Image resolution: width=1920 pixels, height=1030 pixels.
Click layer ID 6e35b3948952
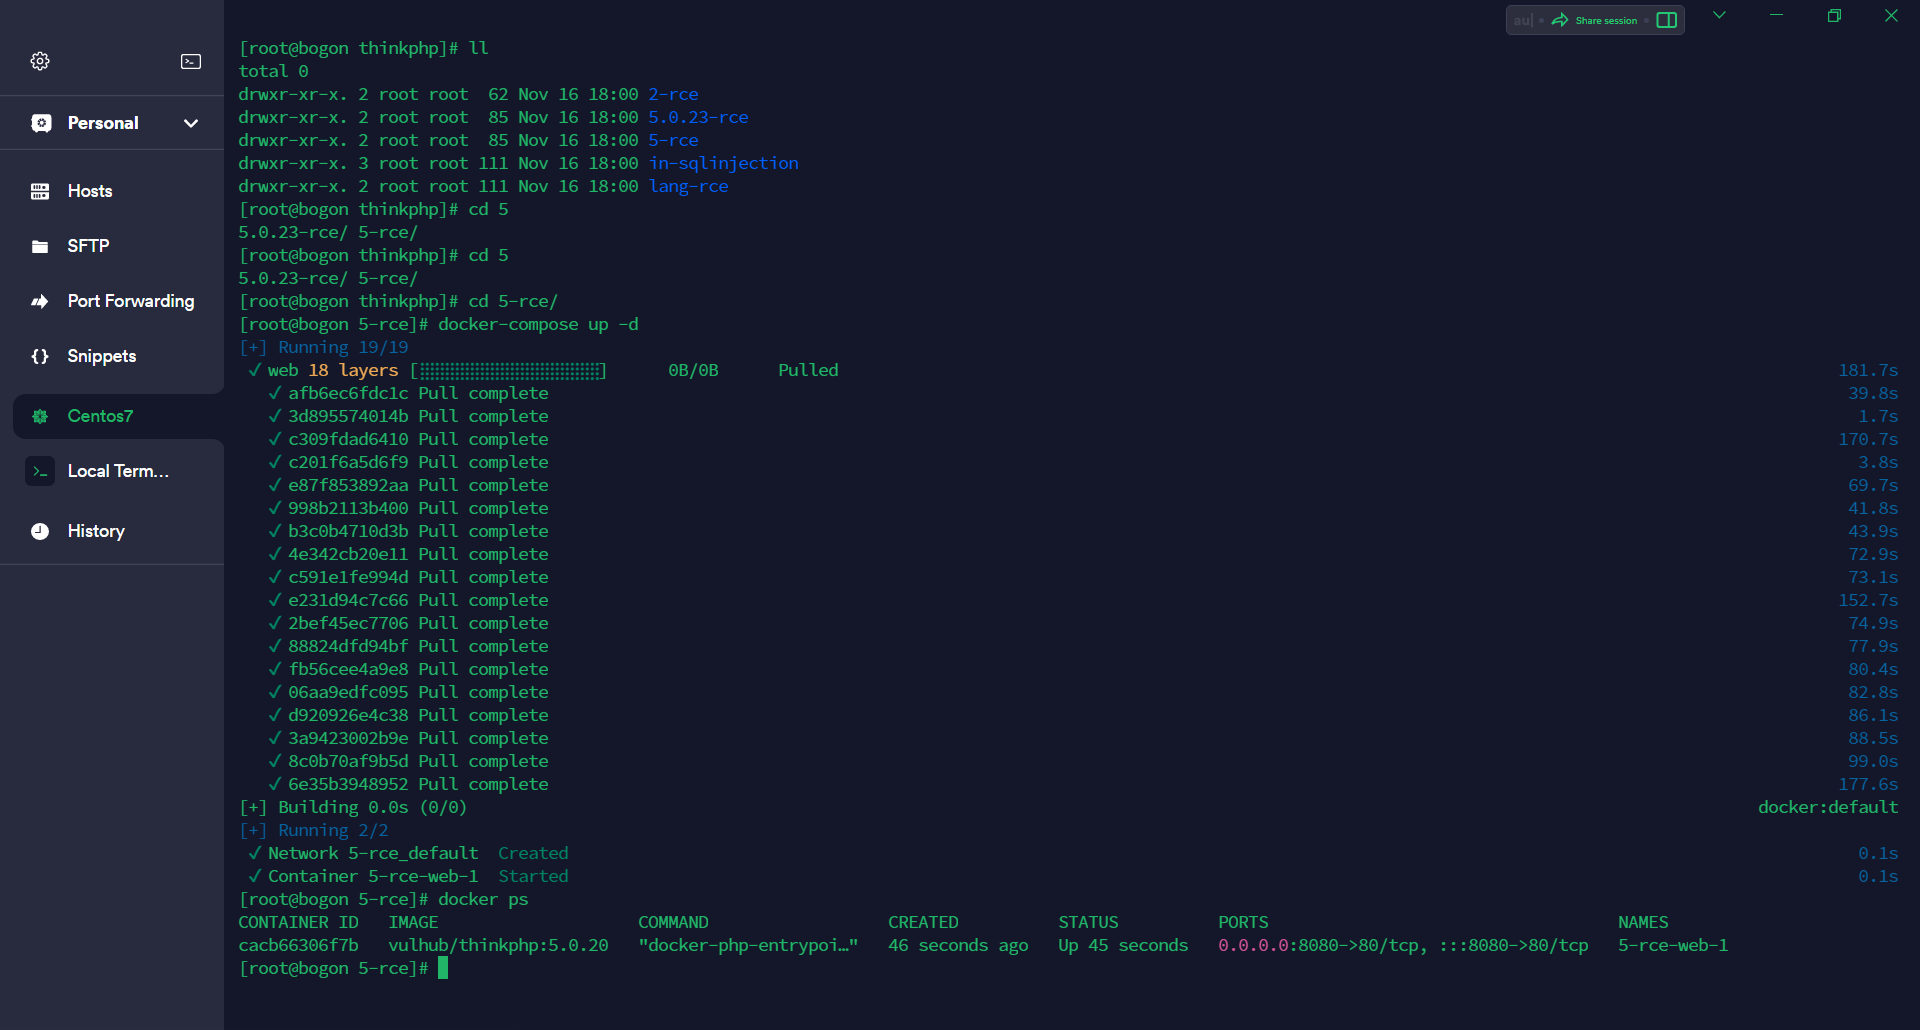[x=348, y=784]
